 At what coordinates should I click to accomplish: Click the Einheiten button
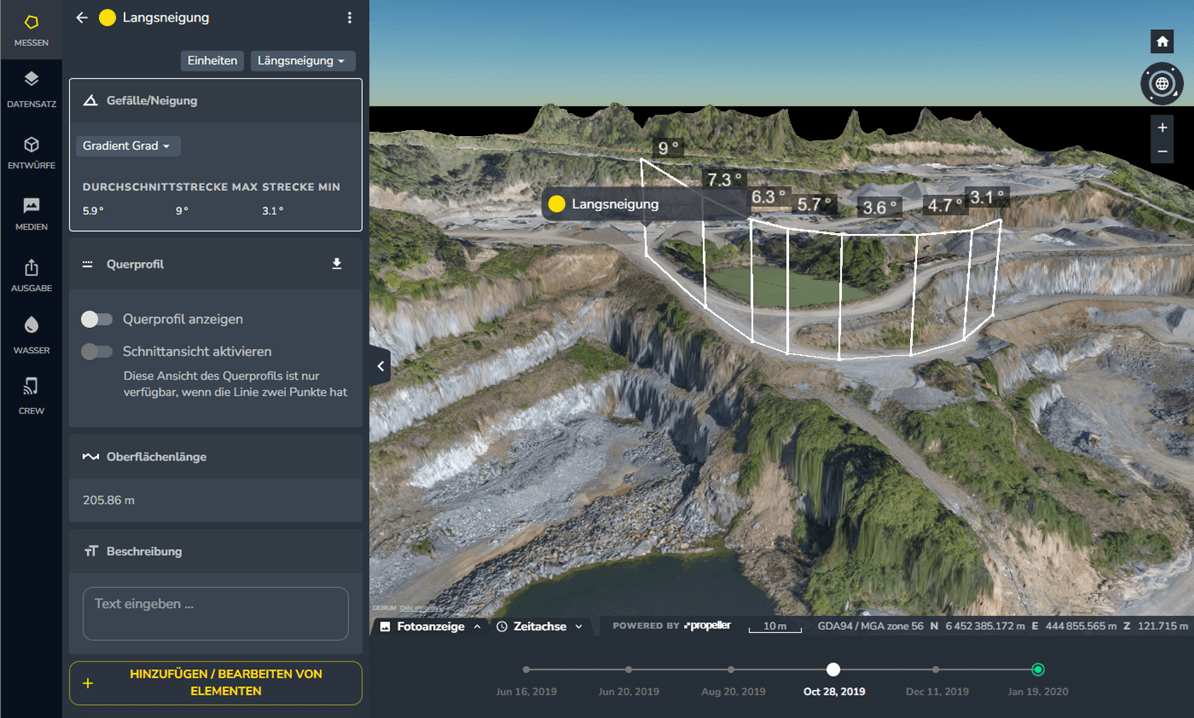[x=212, y=61]
